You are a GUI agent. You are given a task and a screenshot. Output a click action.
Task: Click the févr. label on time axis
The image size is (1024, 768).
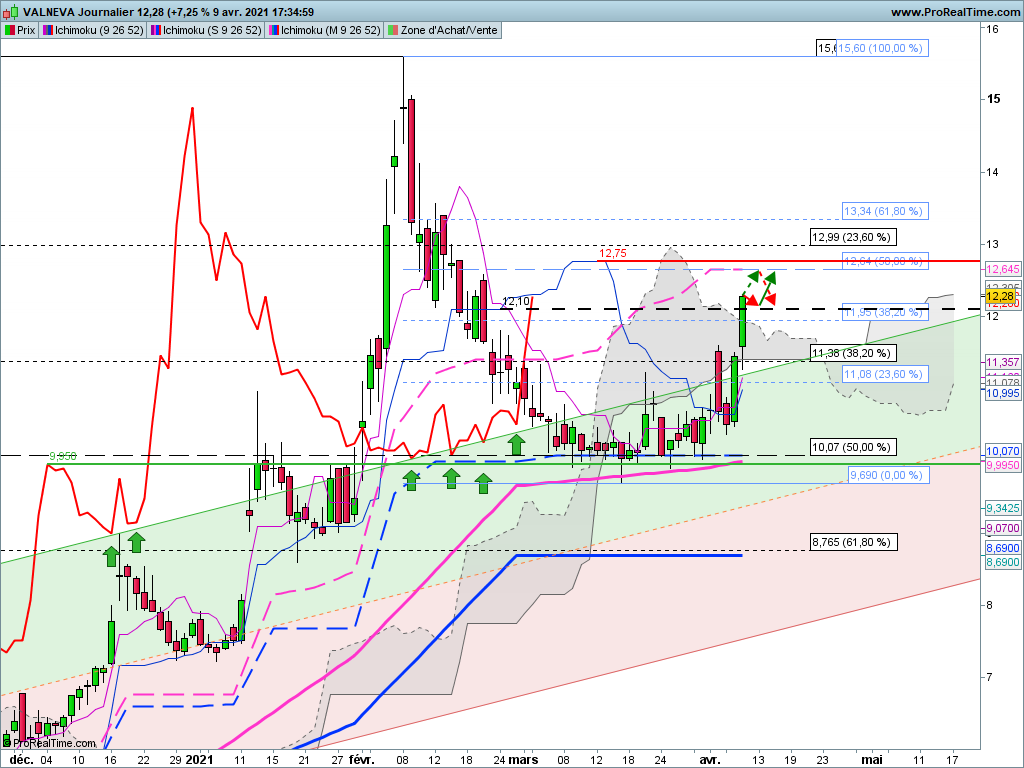click(x=361, y=760)
